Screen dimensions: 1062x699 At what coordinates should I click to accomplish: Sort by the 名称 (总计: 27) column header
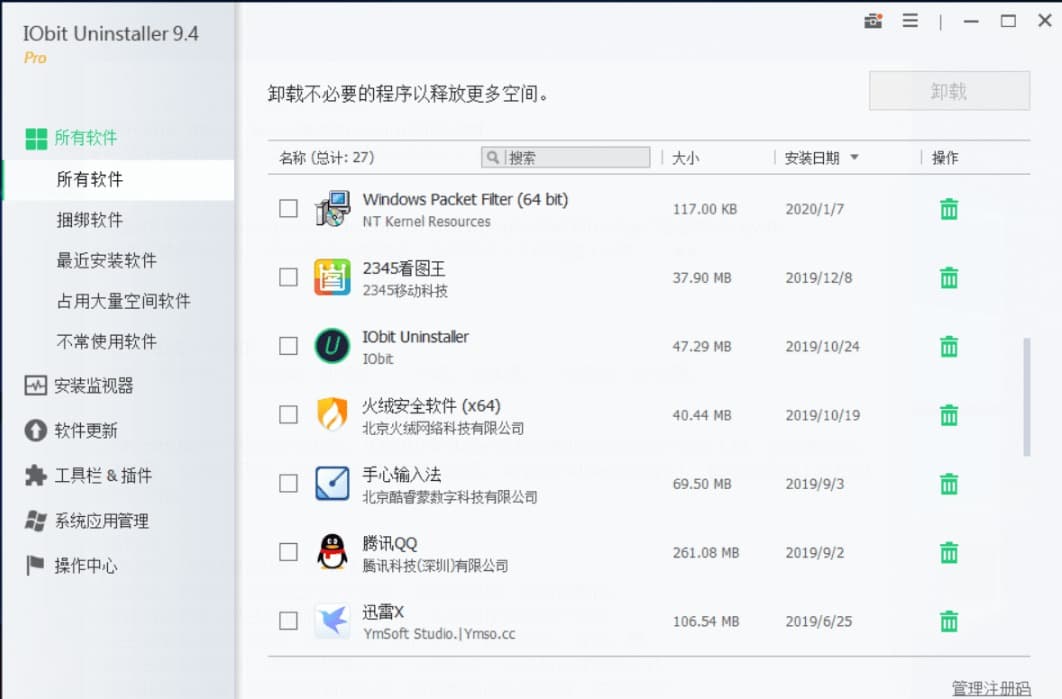point(326,158)
